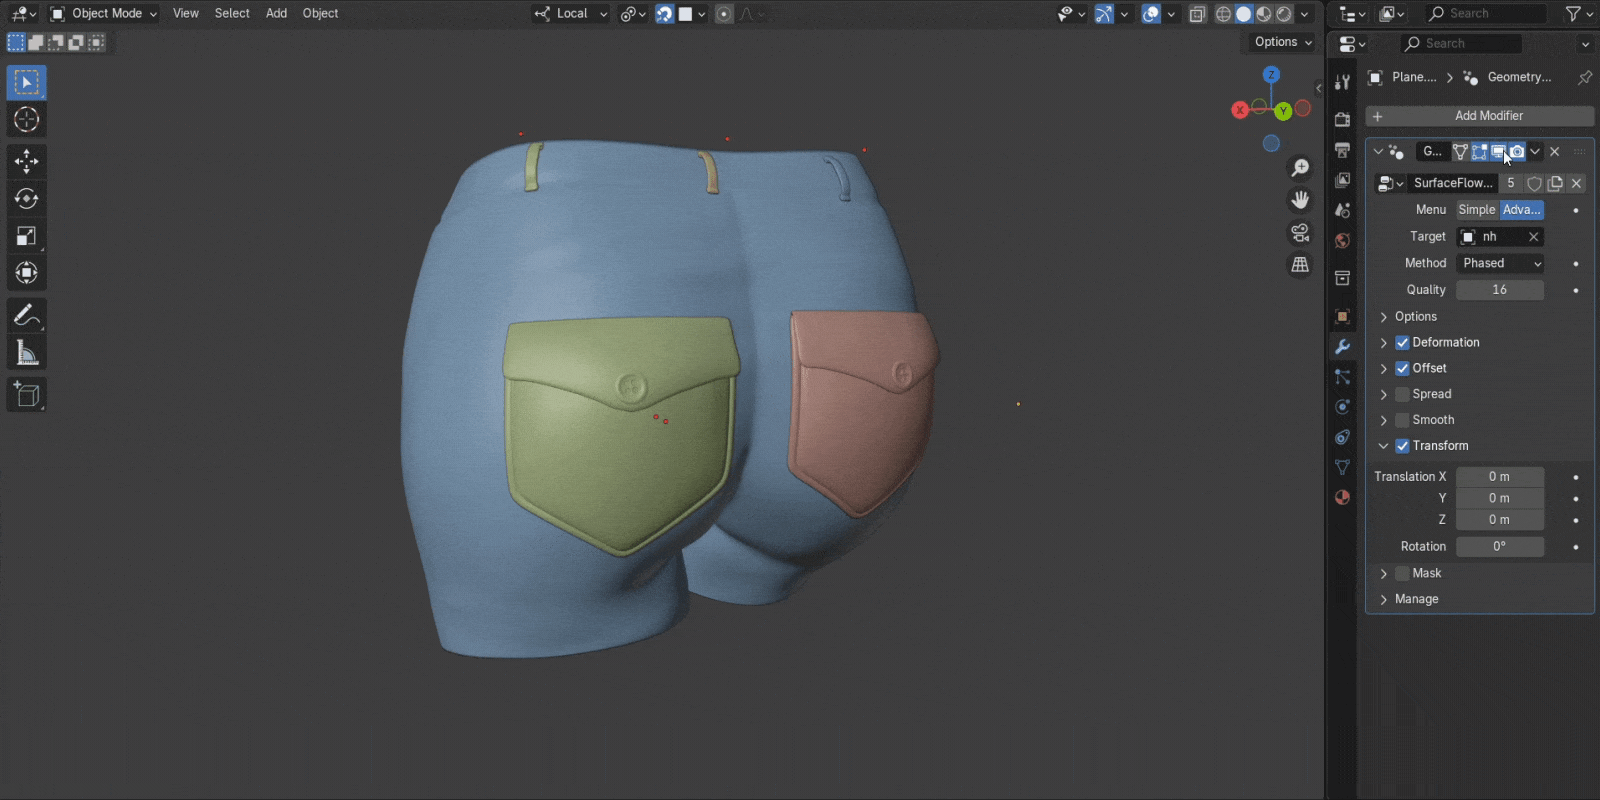1600x800 pixels.
Task: Toggle modifier on-cage vertex display
Action: click(1460, 152)
